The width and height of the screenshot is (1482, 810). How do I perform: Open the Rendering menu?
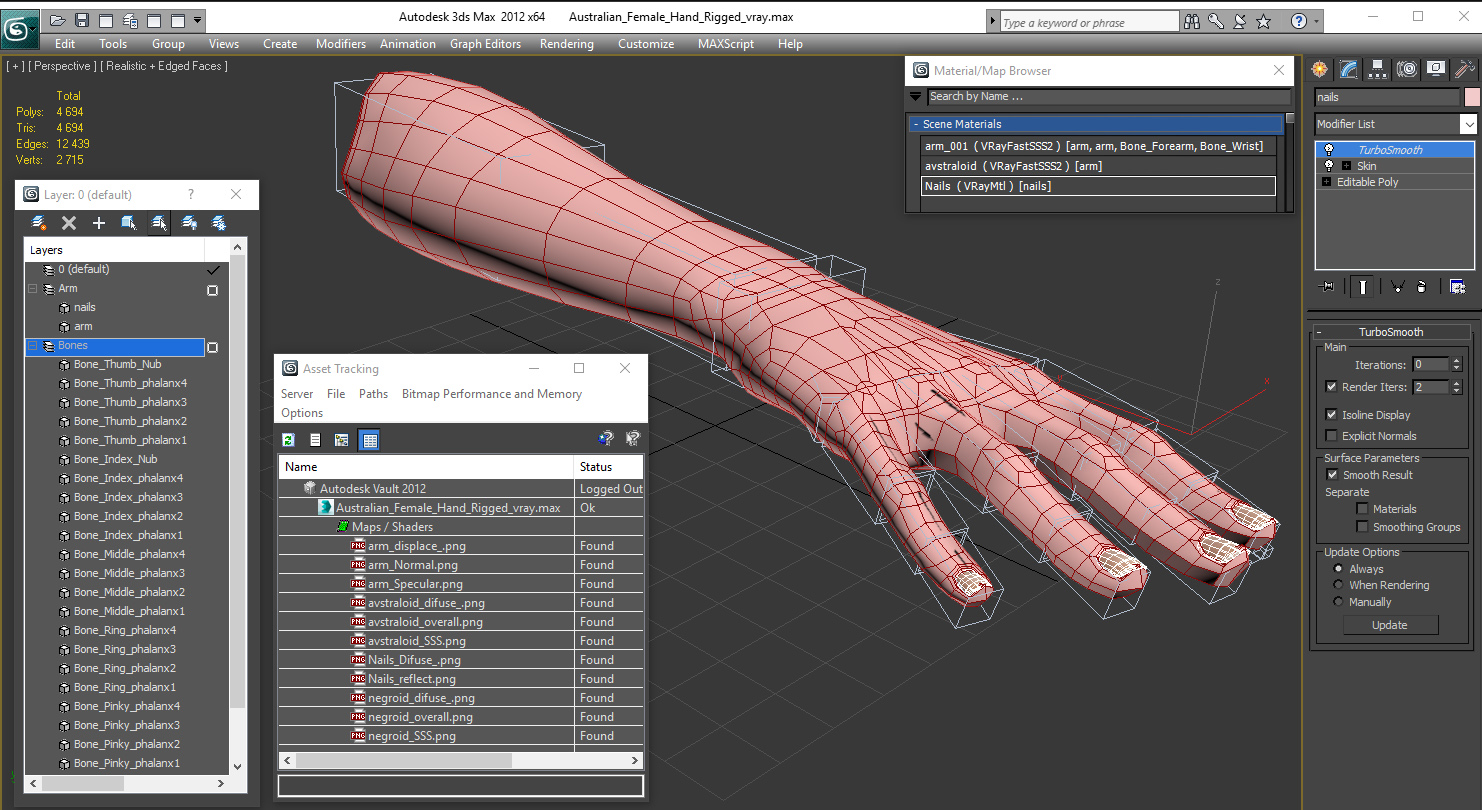click(x=566, y=44)
